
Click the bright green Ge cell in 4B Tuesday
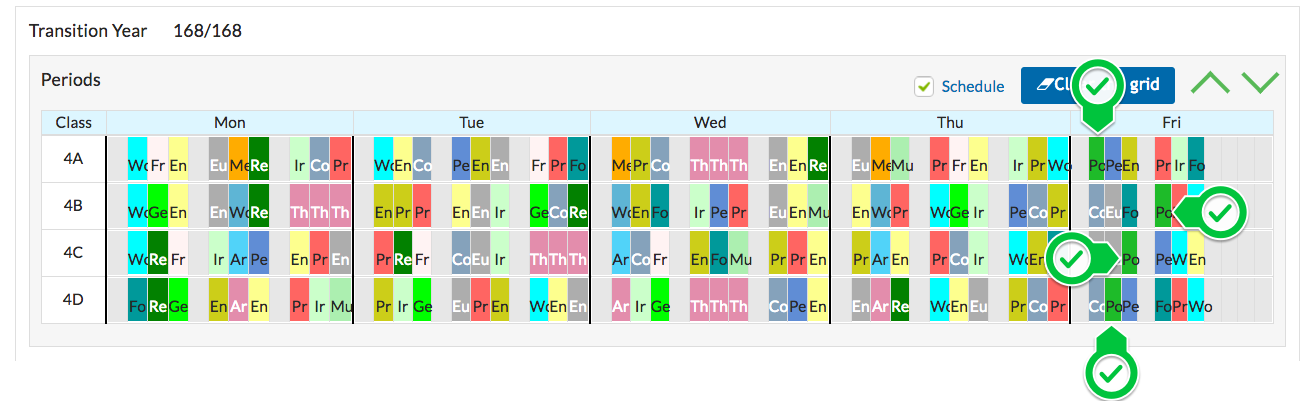(538, 205)
